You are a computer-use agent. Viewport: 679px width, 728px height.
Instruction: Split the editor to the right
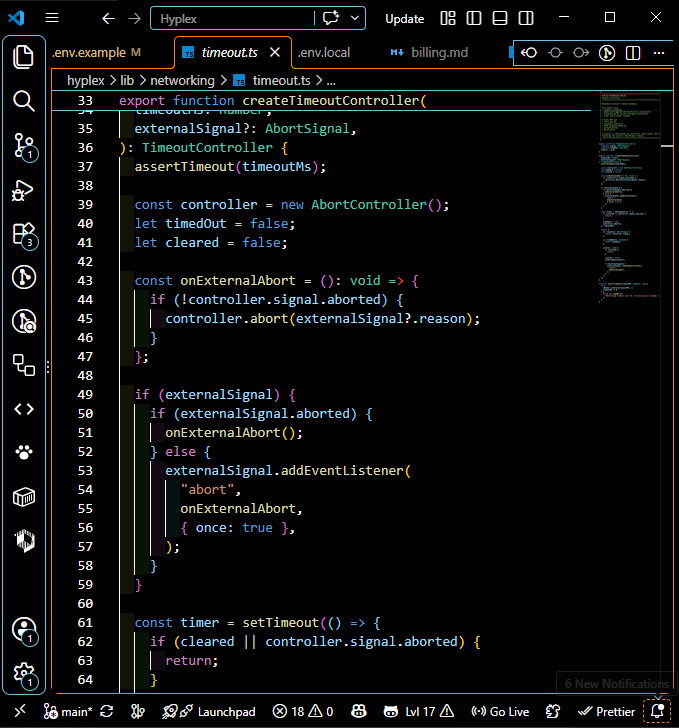(633, 53)
